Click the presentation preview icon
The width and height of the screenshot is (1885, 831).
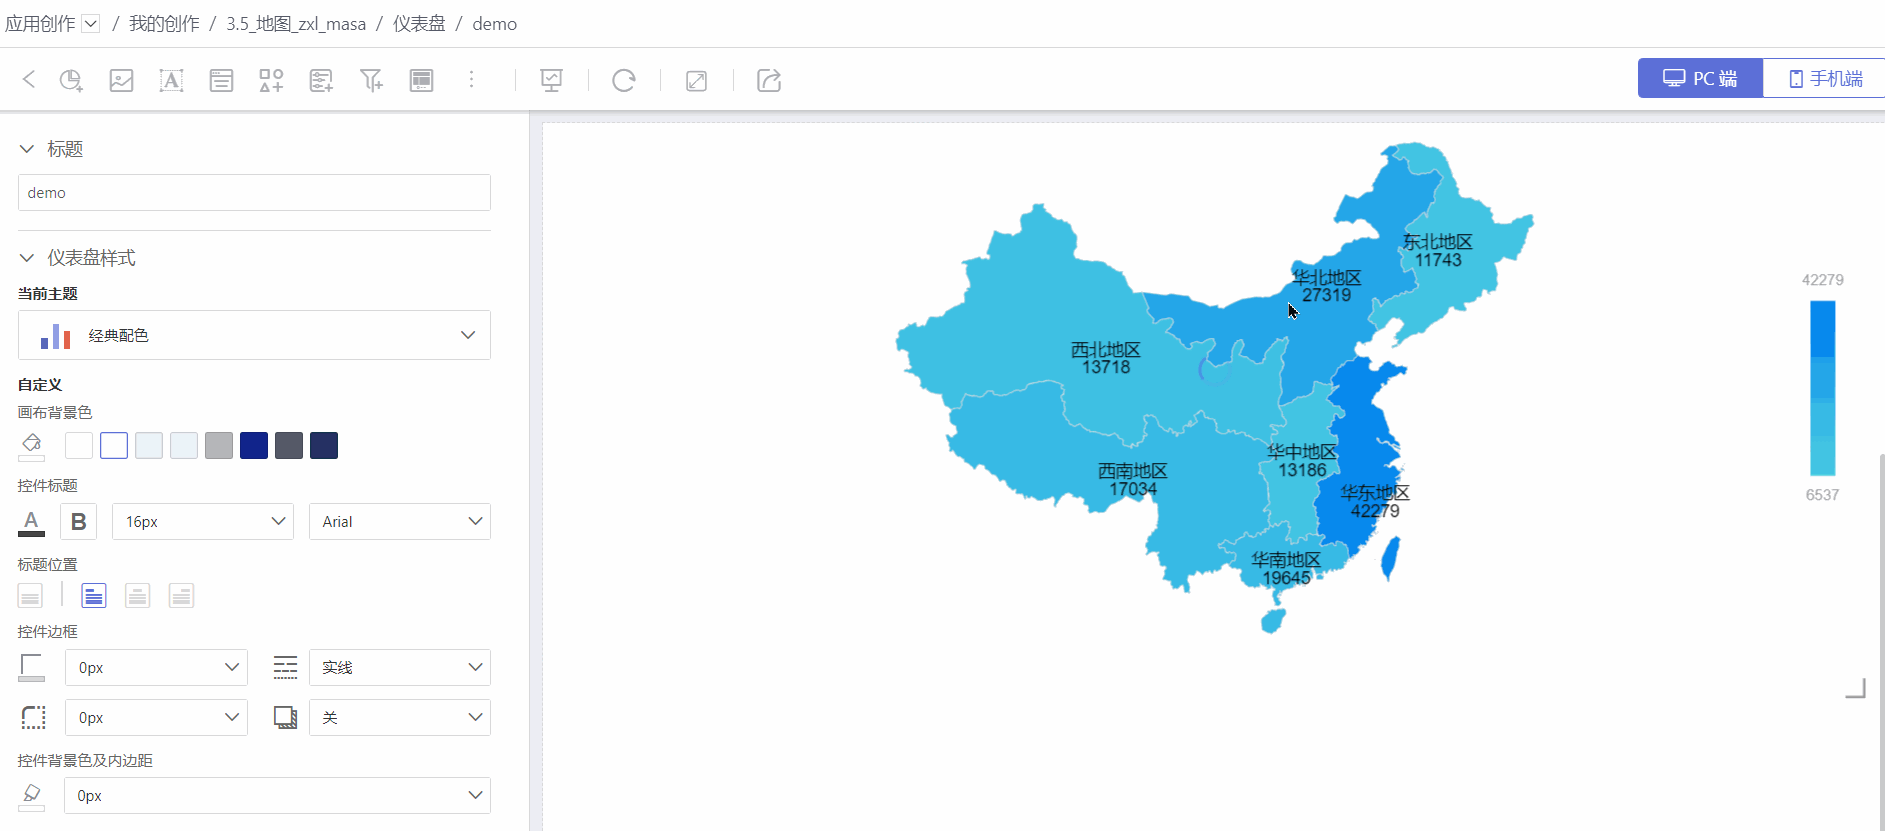coord(551,81)
